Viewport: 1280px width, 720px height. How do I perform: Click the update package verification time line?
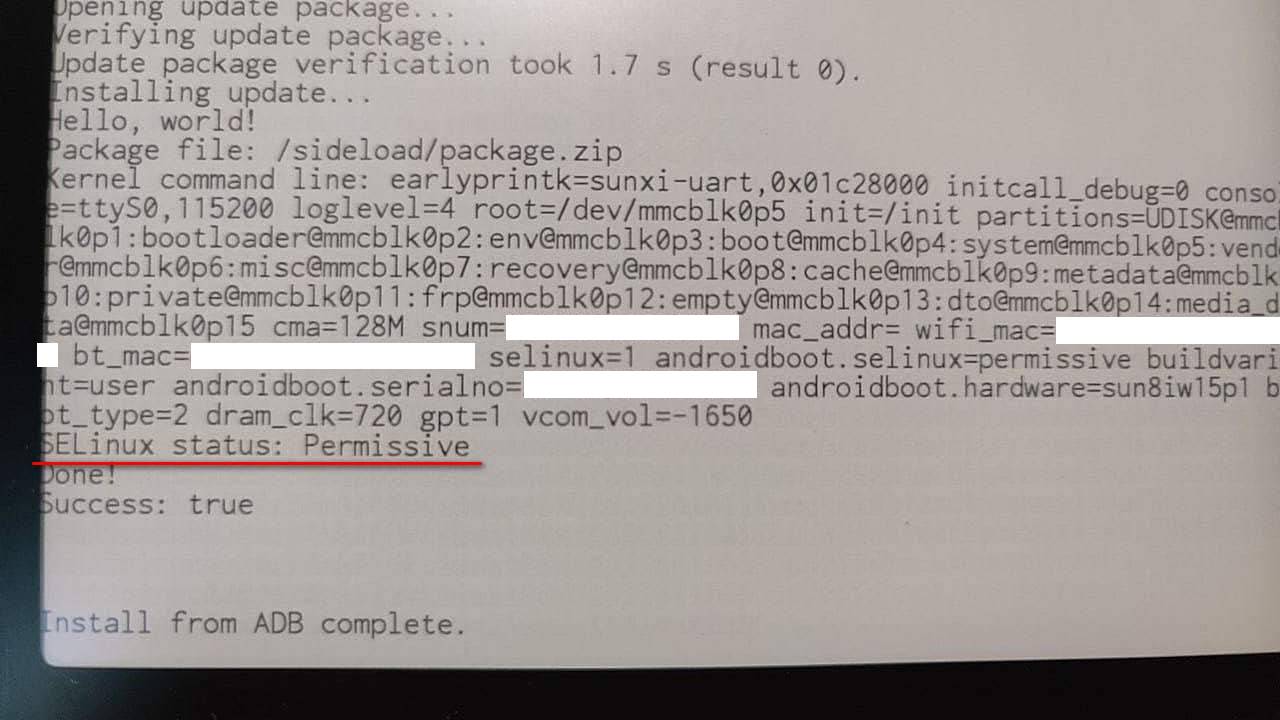coord(456,66)
